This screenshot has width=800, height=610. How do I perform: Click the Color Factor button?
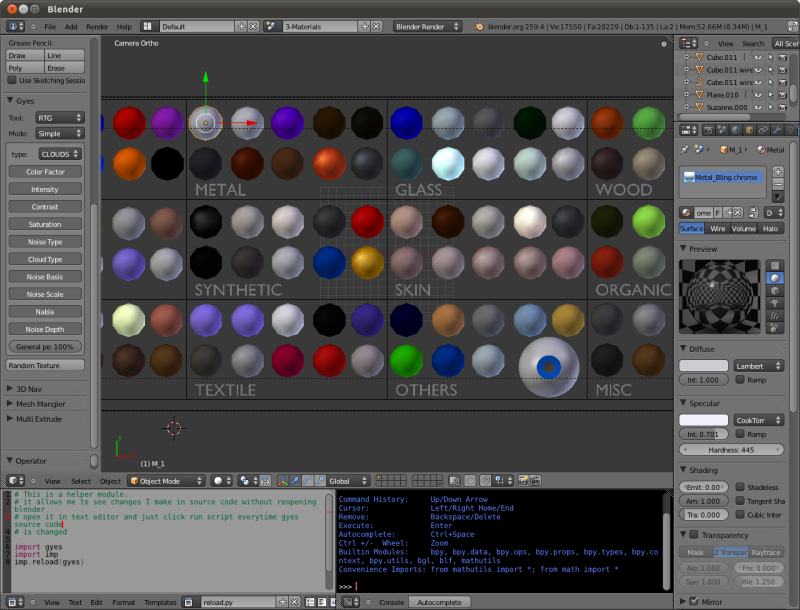point(45,172)
